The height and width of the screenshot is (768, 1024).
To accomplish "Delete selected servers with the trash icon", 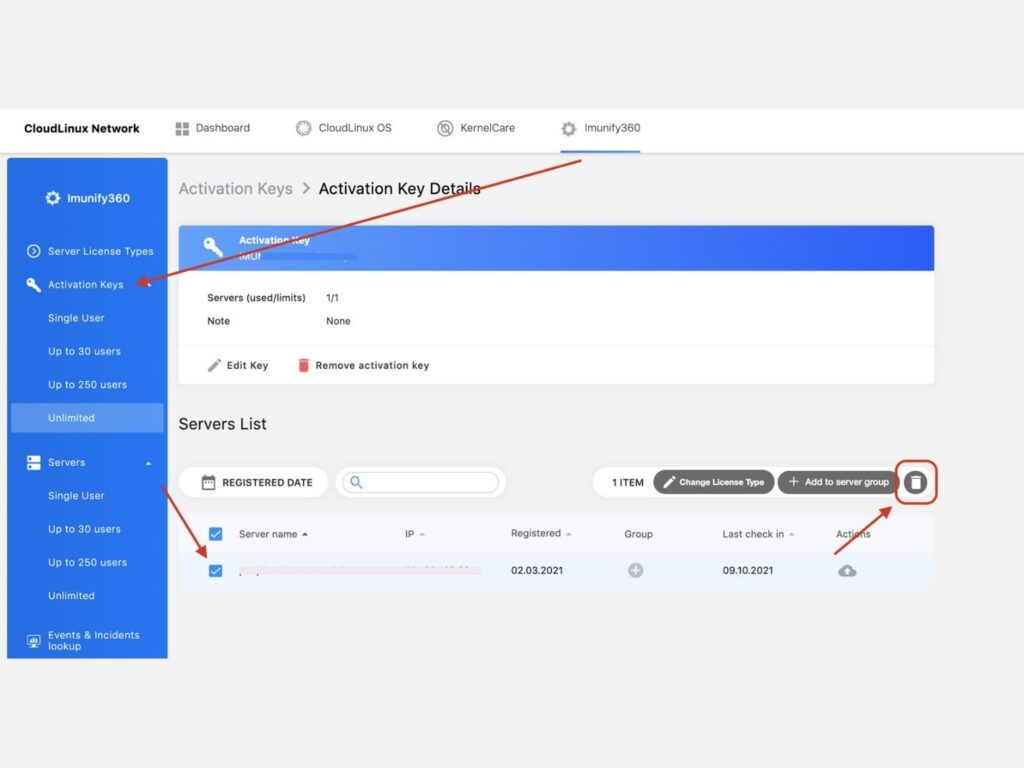I will point(916,482).
